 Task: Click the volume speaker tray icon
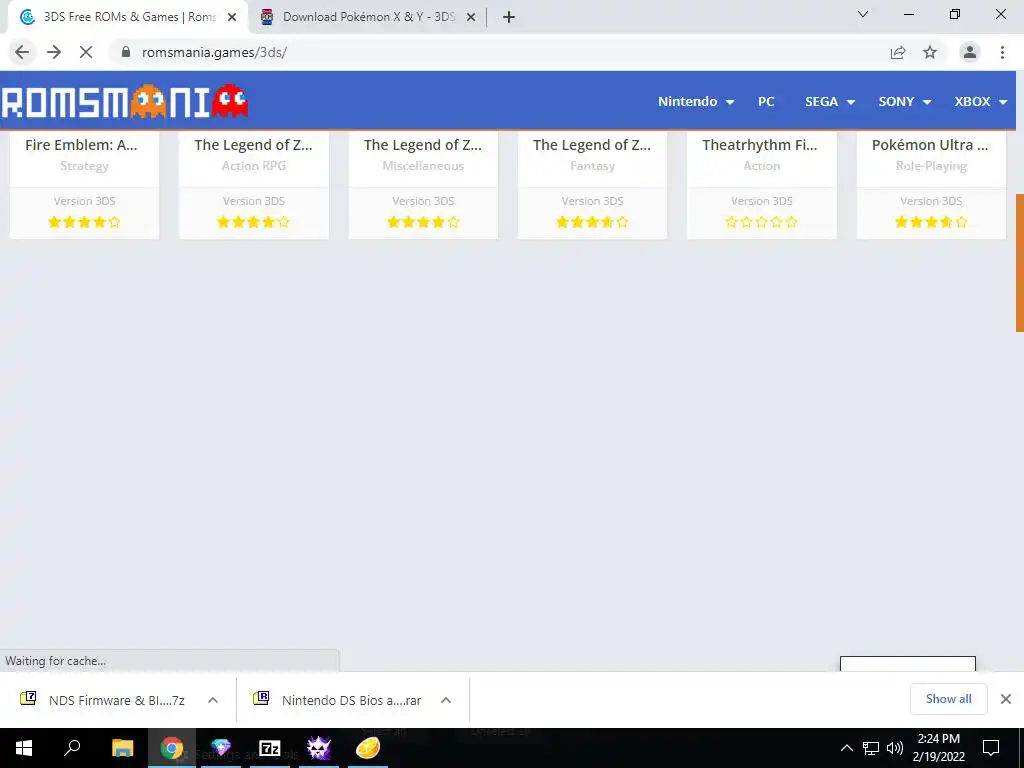(x=895, y=748)
